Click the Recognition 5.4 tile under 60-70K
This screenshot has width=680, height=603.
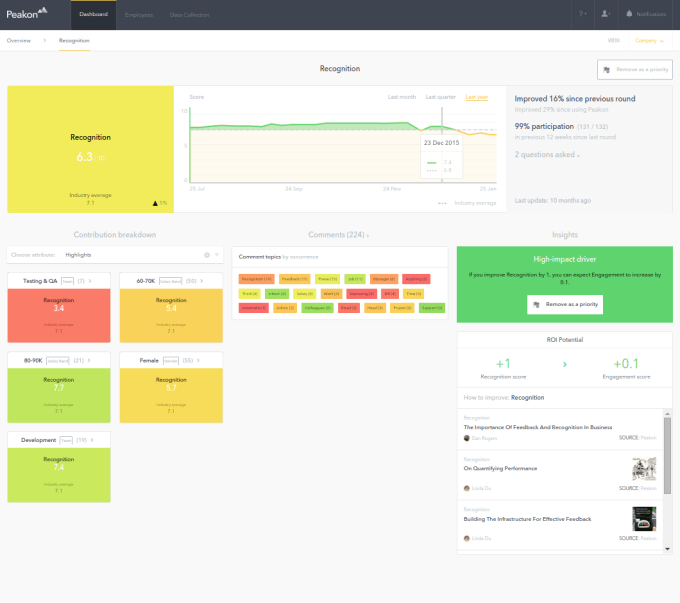pos(171,316)
